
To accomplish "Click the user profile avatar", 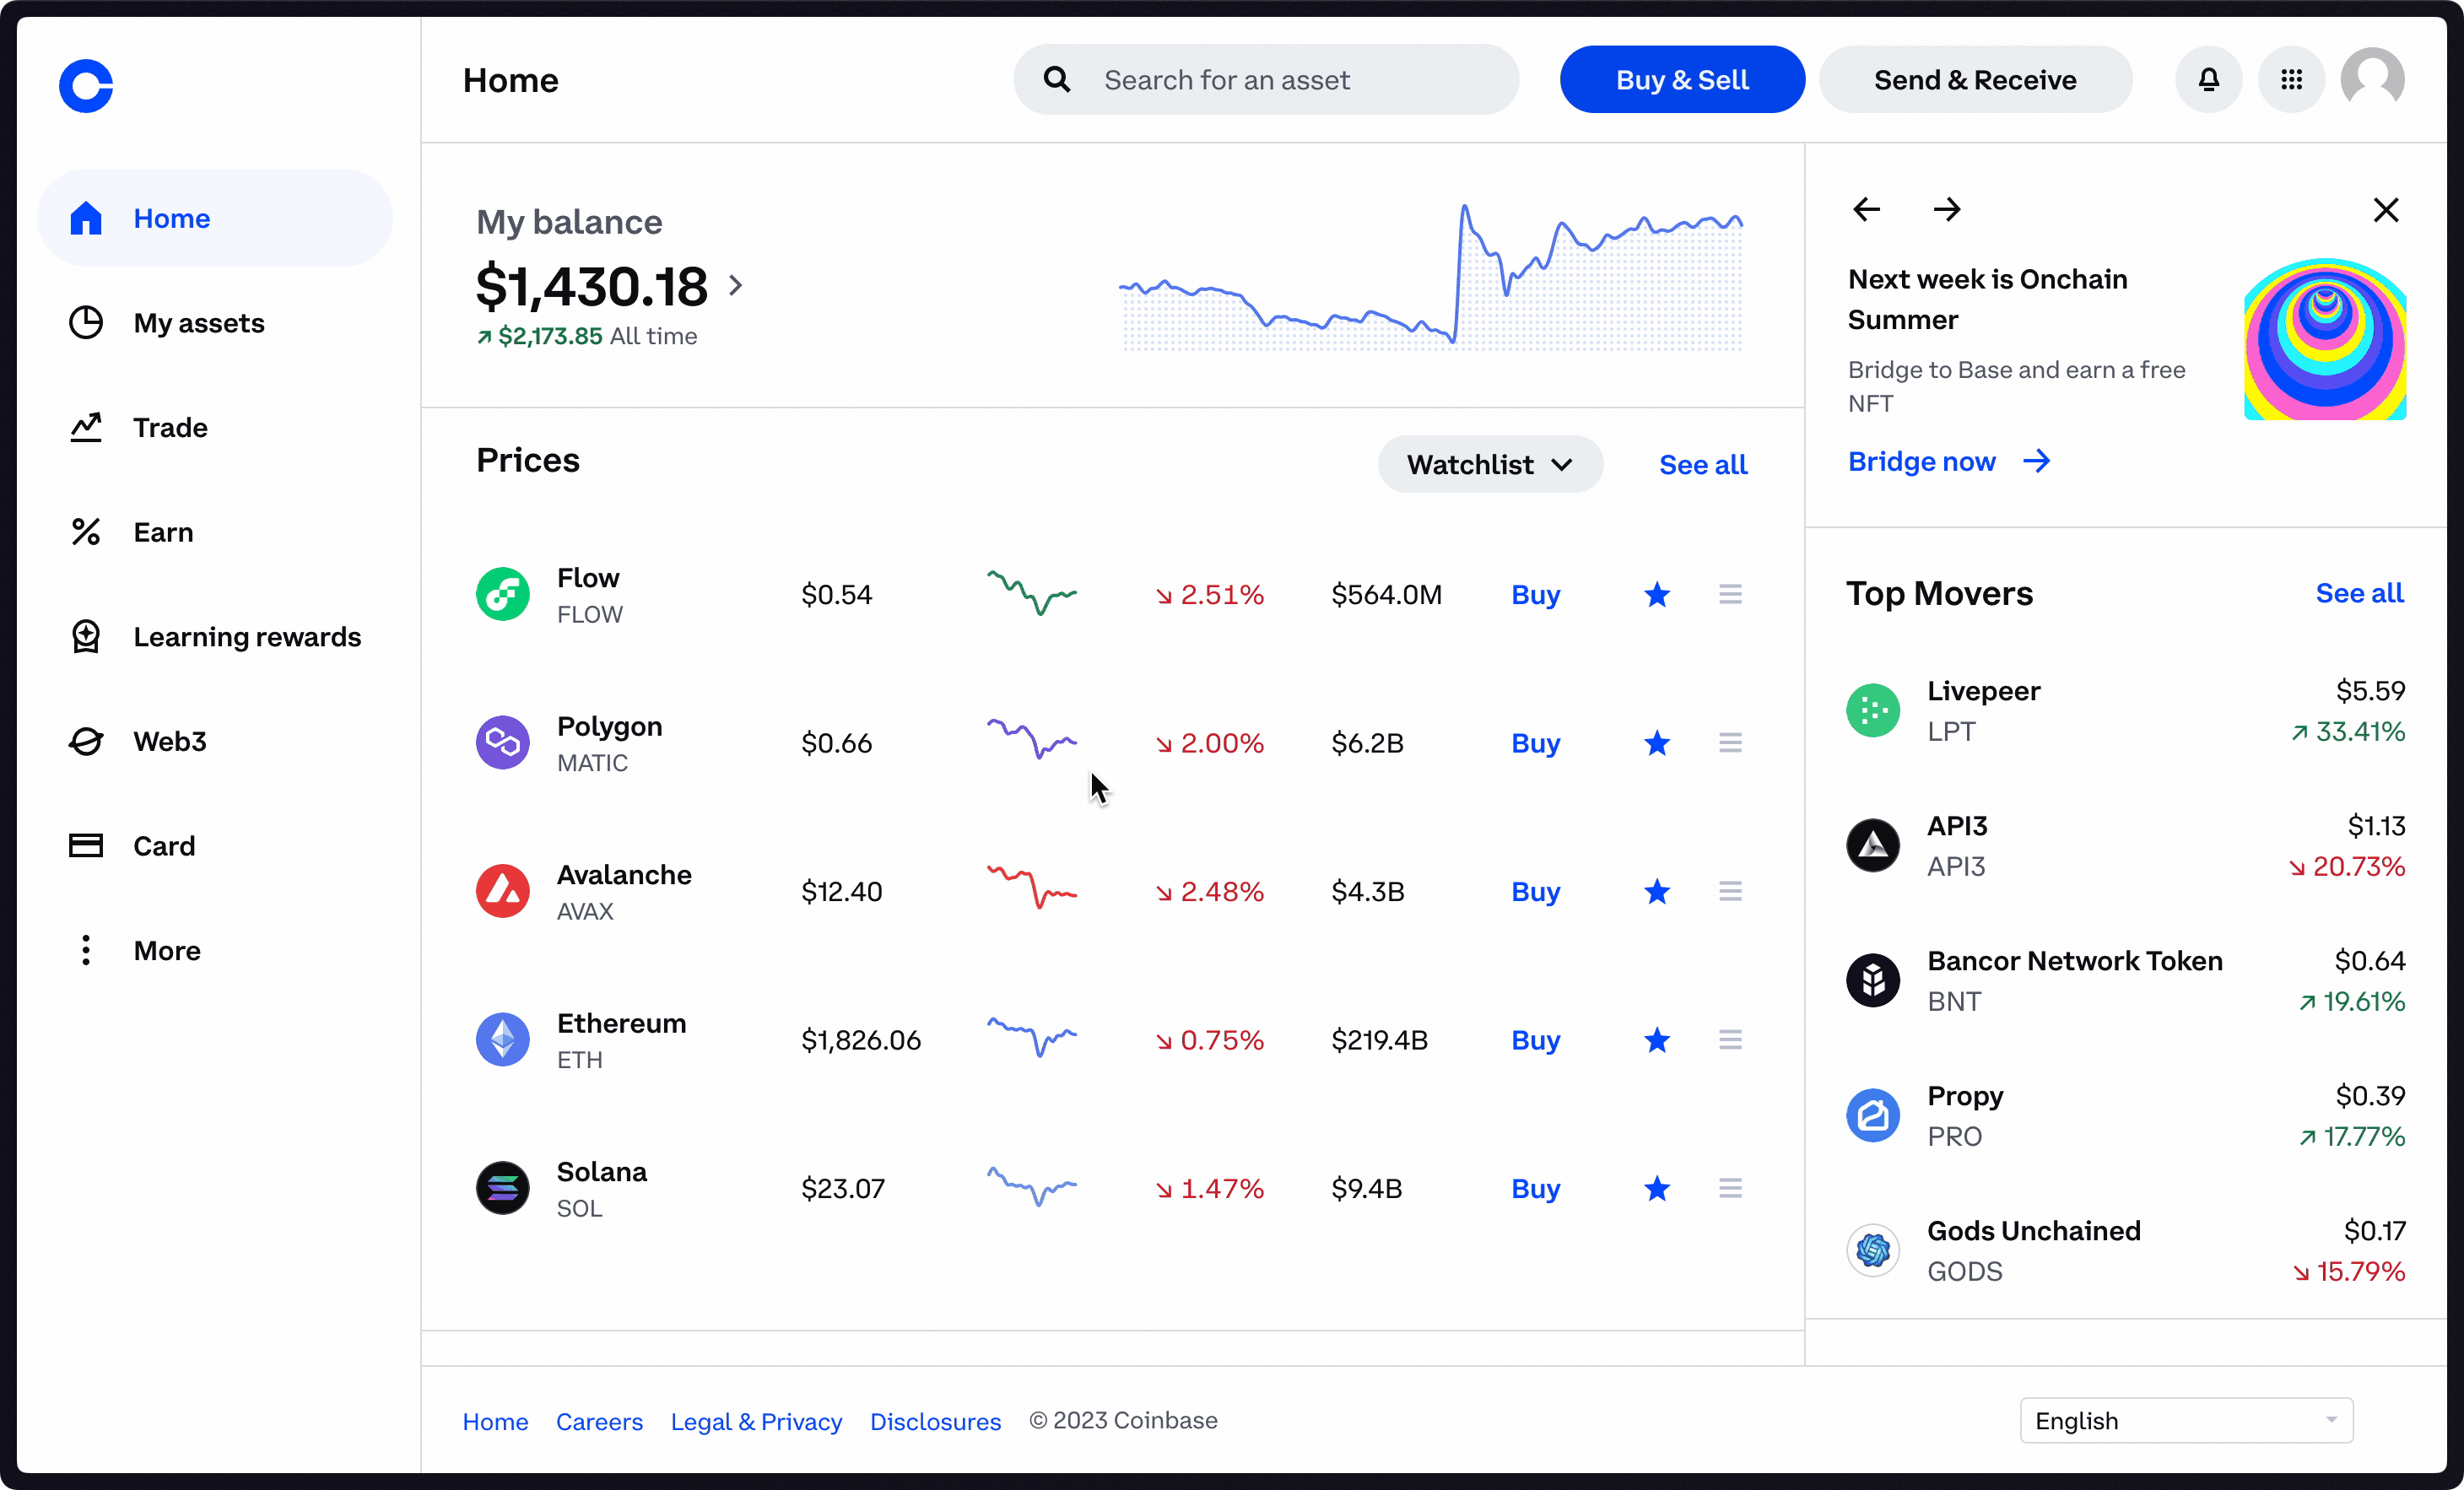I will click(2372, 80).
